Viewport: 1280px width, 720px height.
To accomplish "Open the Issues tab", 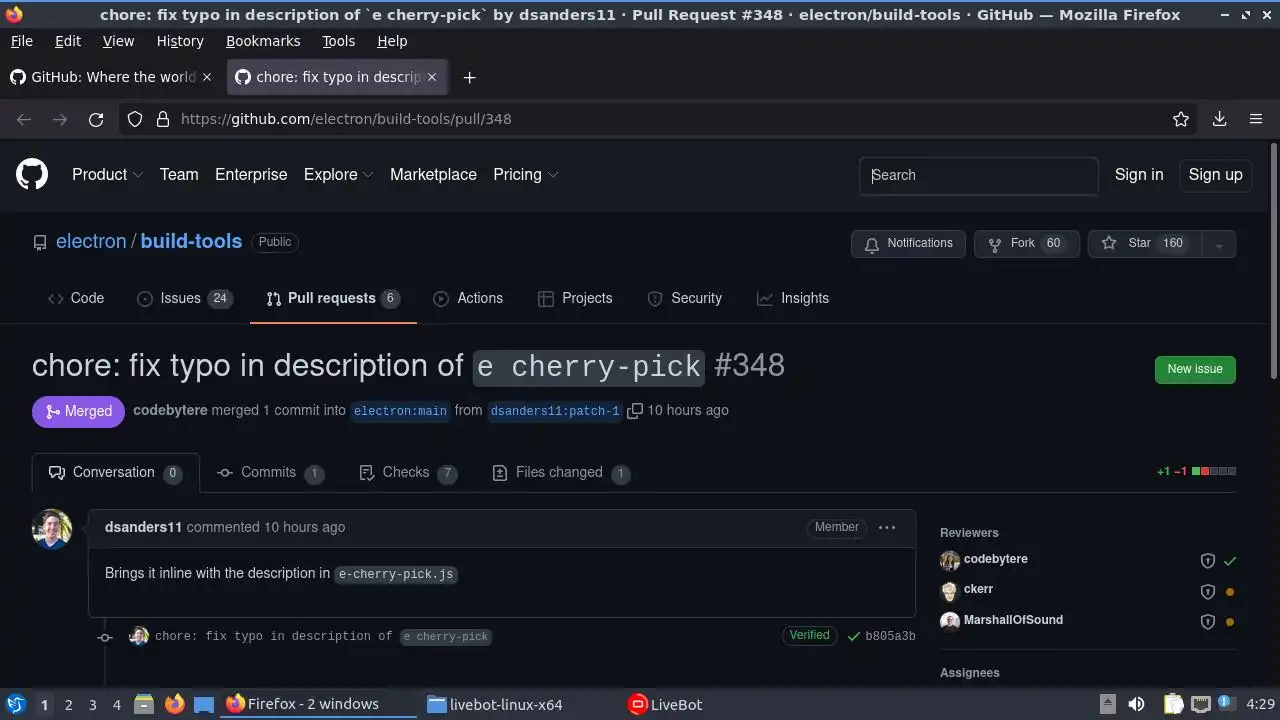I will 184,298.
